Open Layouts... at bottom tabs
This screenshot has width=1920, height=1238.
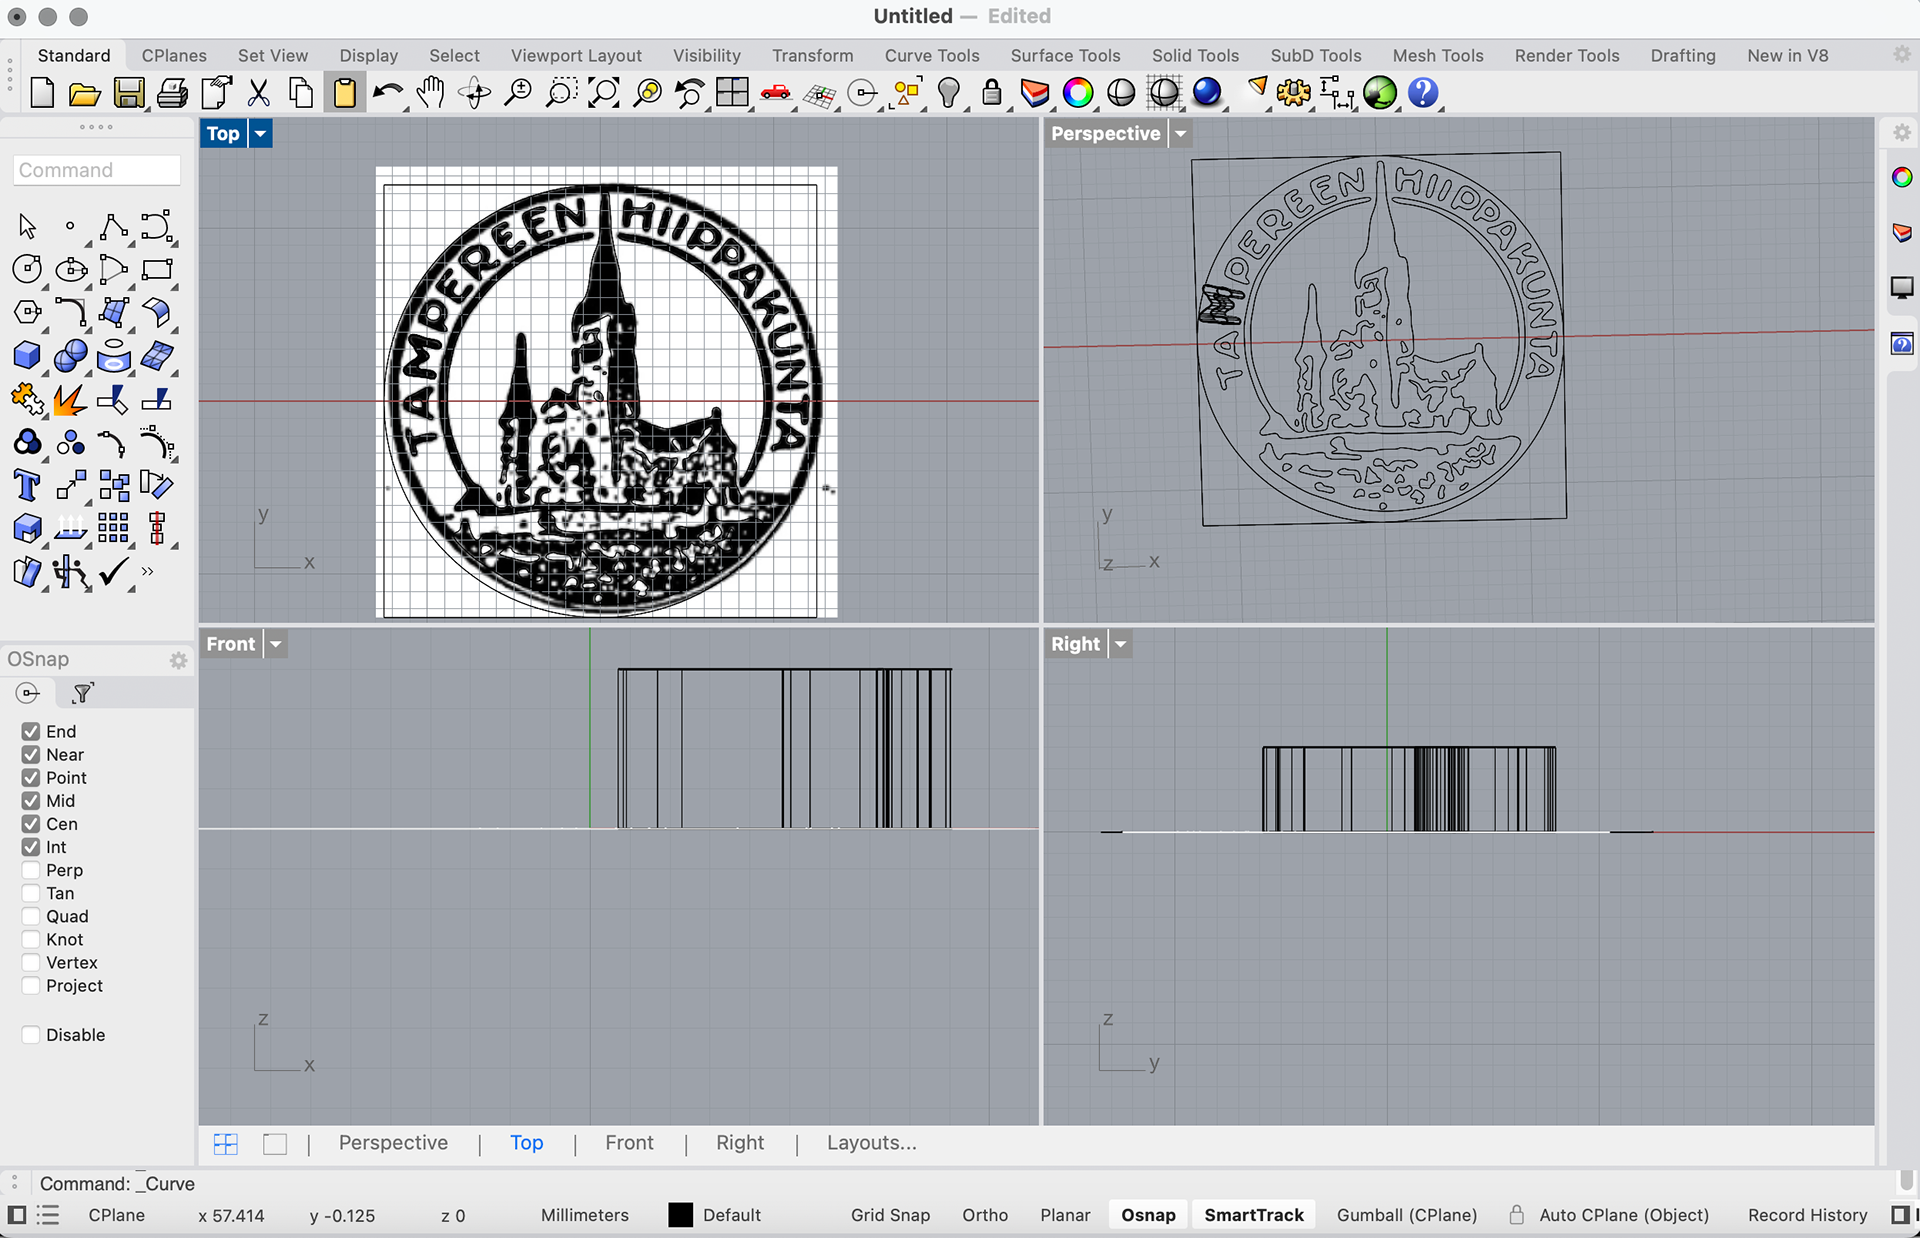[x=871, y=1143]
